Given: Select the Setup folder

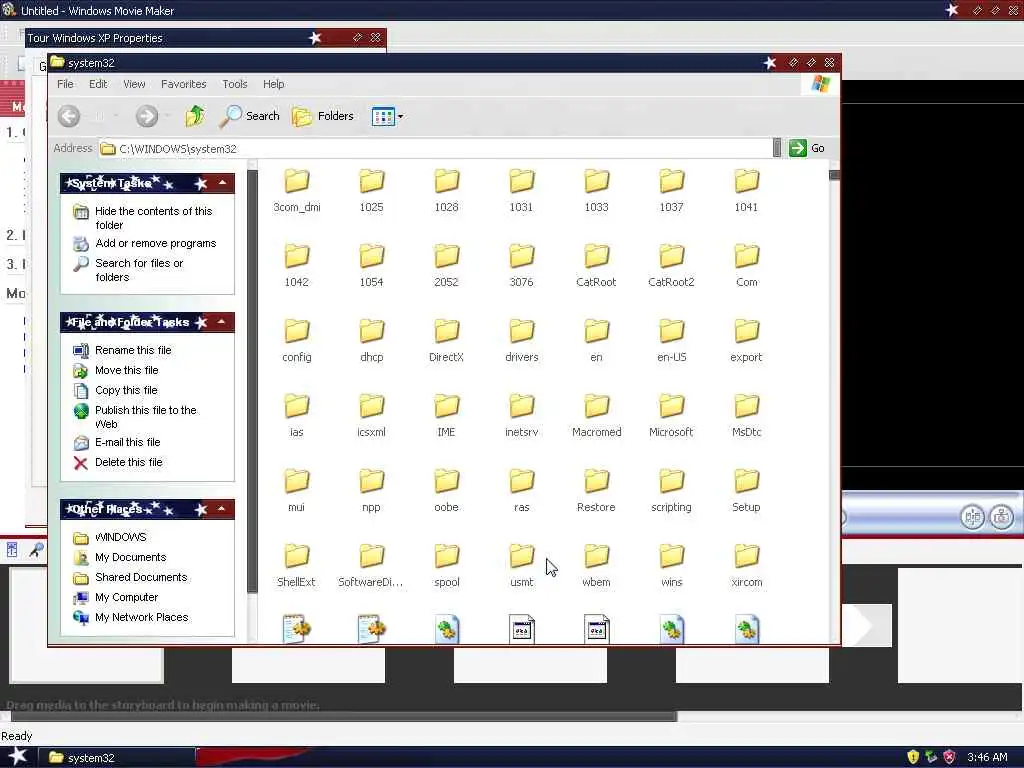Looking at the screenshot, I should pyautogui.click(x=746, y=490).
